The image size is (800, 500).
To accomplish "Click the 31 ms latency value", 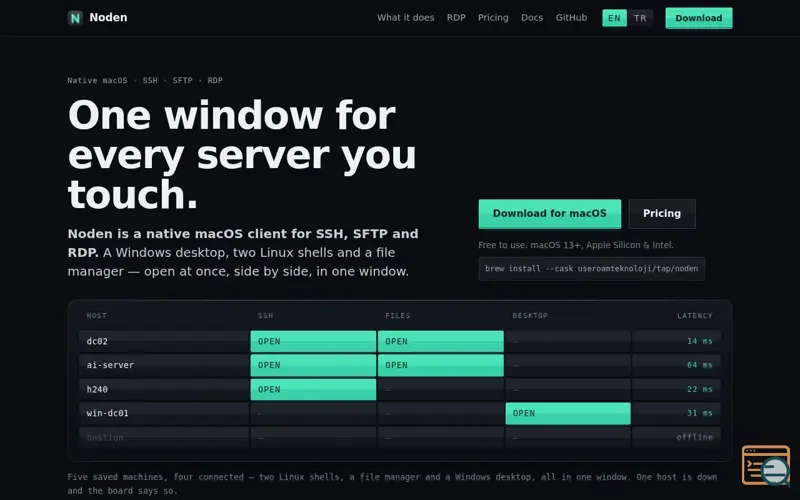I will pos(699,413).
